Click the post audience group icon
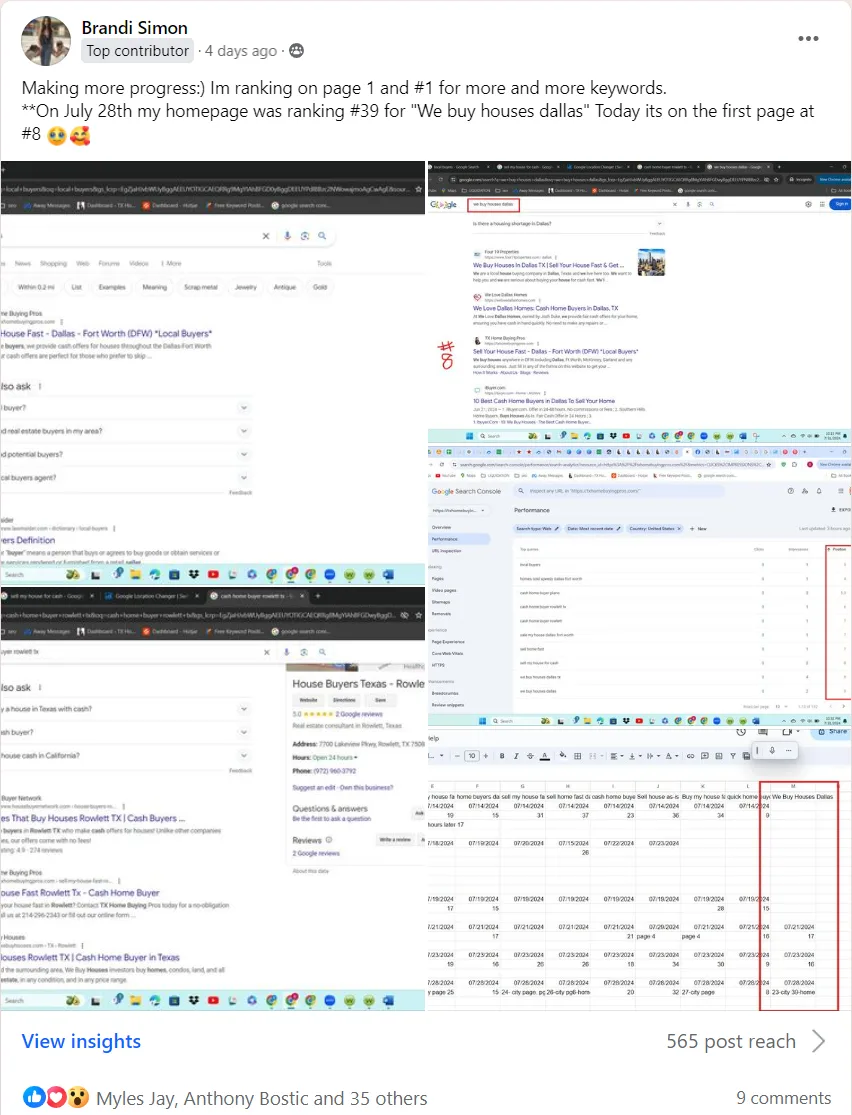The width and height of the screenshot is (852, 1115). click(x=296, y=51)
